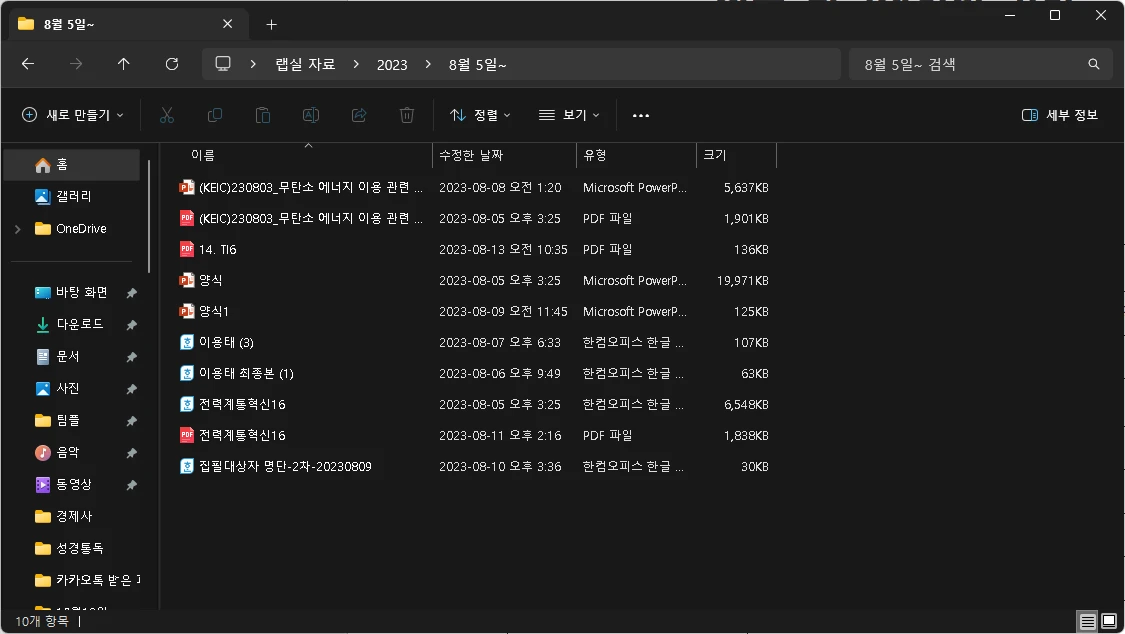1125x634 pixels.
Task: Select the 8월 5일~ tab
Action: coord(129,24)
